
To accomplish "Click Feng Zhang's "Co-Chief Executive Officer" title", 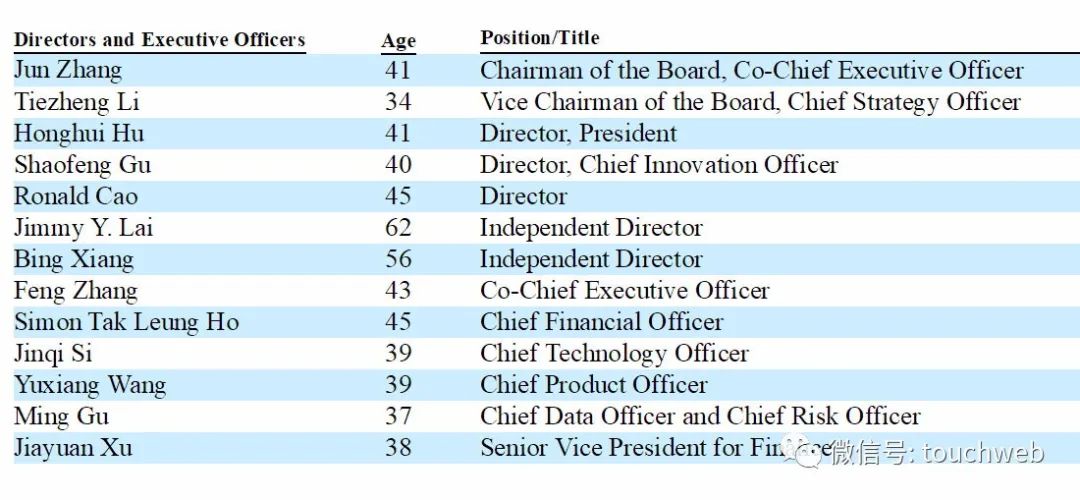I will click(x=625, y=291).
